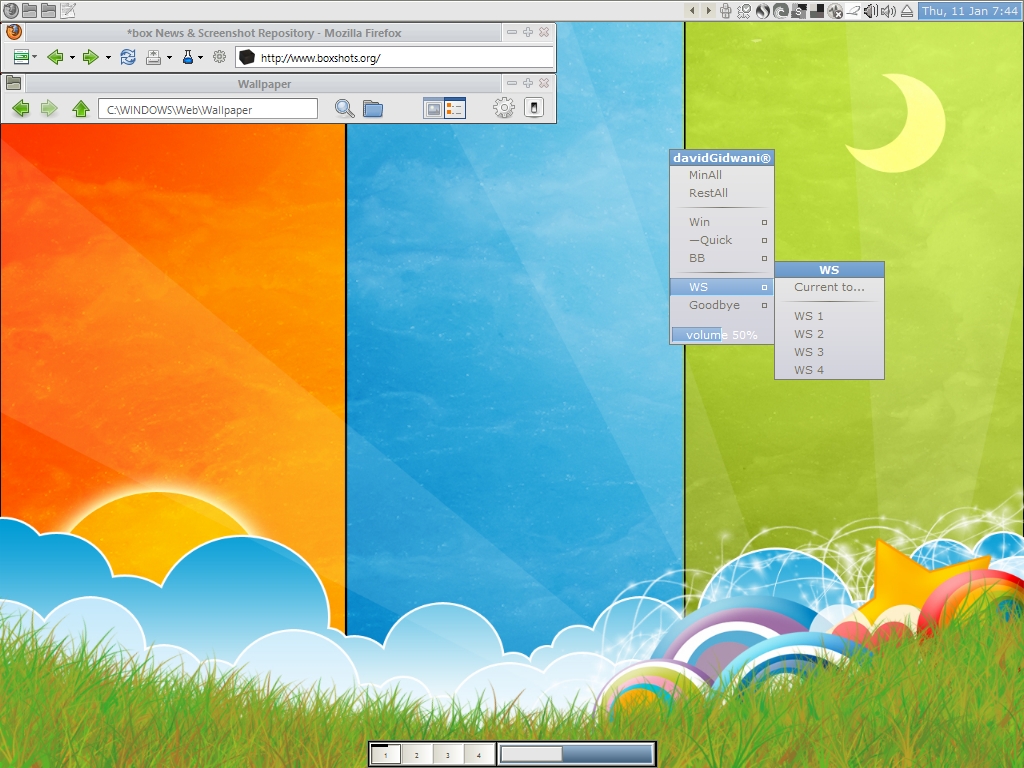Click the gear icon in Firefox toolbar
This screenshot has width=1024, height=768.
click(x=219, y=57)
